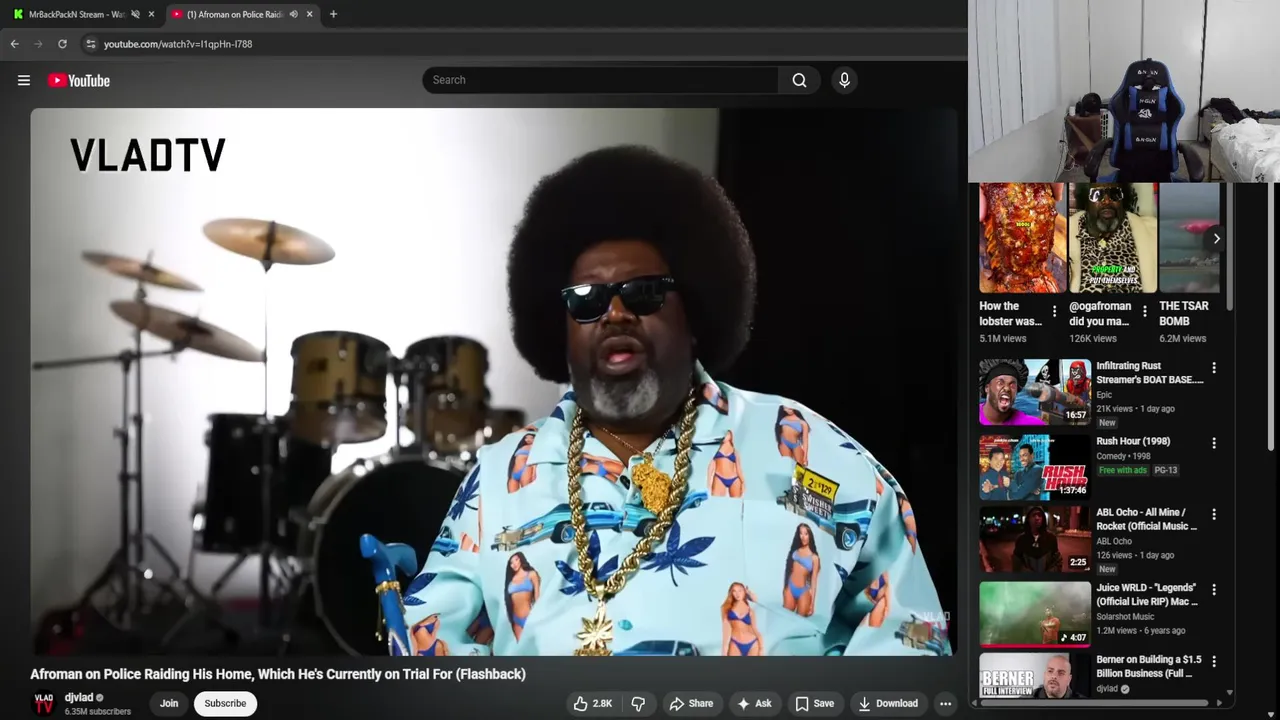
Task: Open THE TSAR BOMB Short thumbnail
Action: point(1189,238)
